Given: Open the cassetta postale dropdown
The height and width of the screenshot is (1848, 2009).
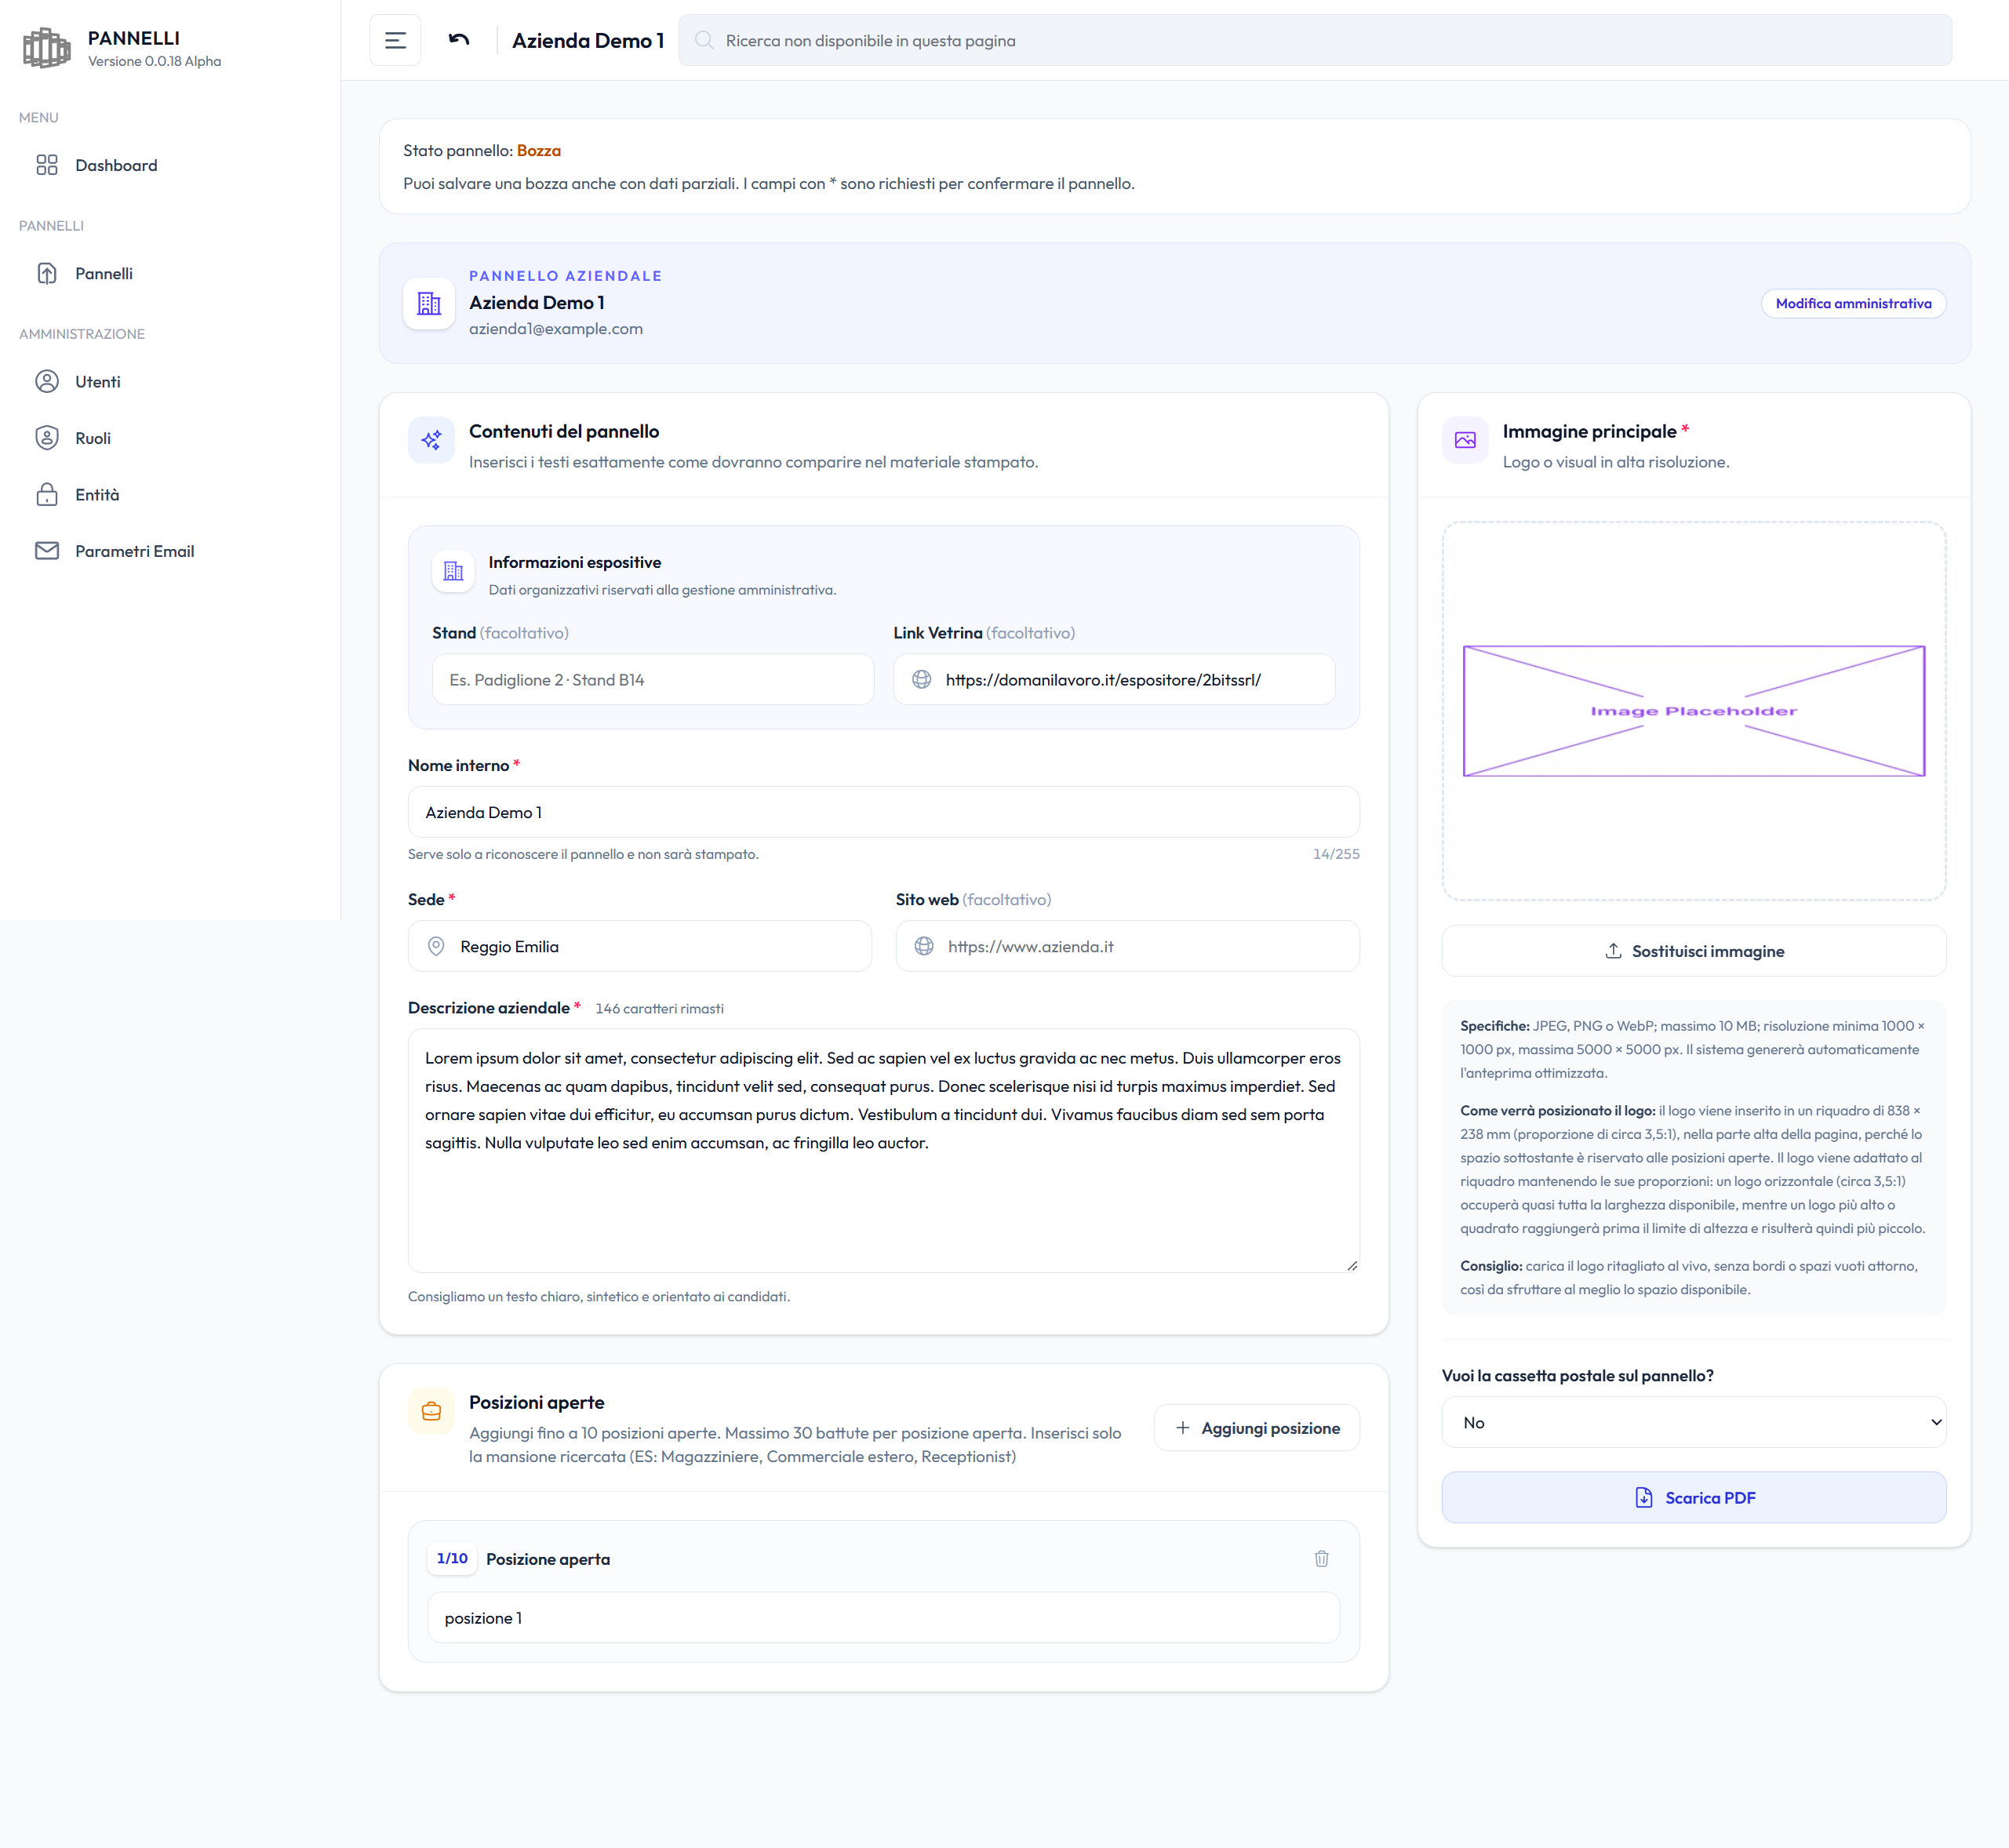Looking at the screenshot, I should [x=1693, y=1422].
